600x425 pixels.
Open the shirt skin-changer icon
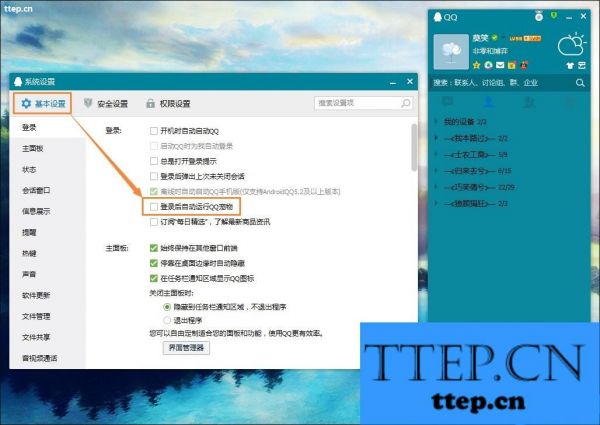pyautogui.click(x=570, y=65)
